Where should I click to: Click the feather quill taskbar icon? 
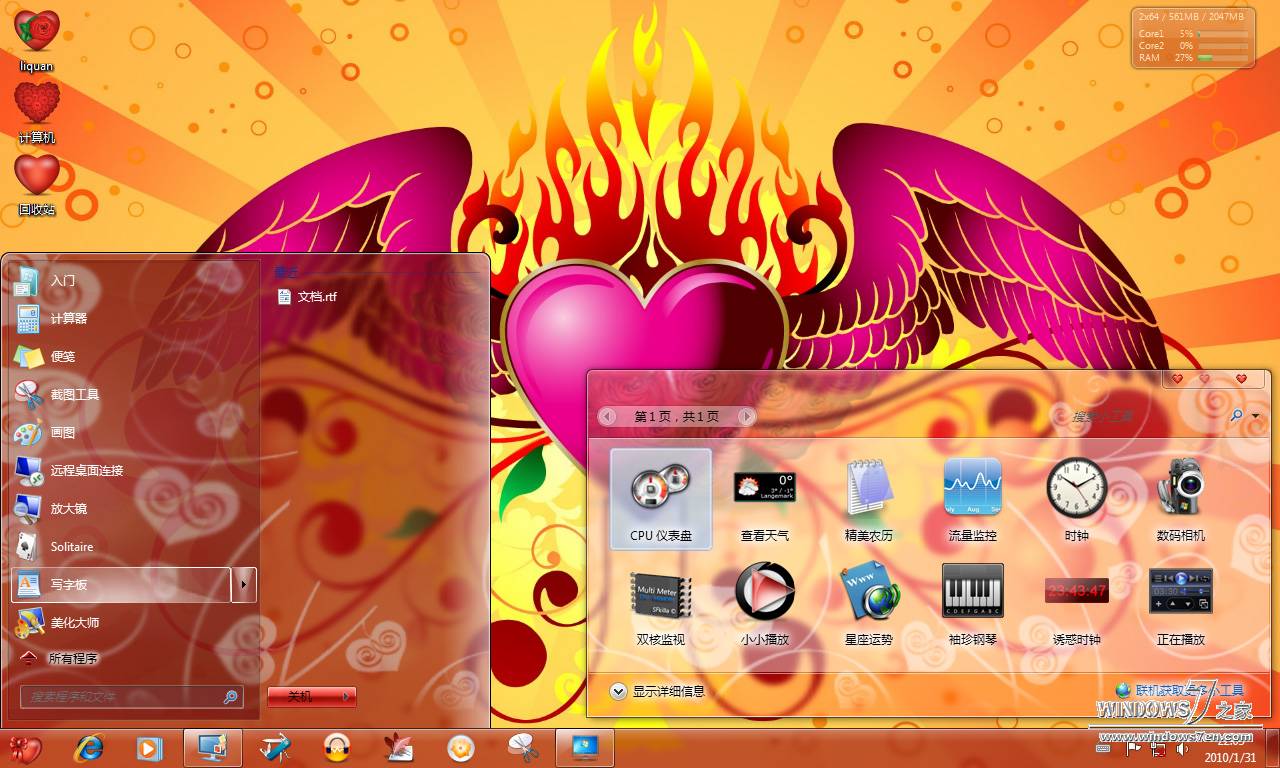(398, 748)
